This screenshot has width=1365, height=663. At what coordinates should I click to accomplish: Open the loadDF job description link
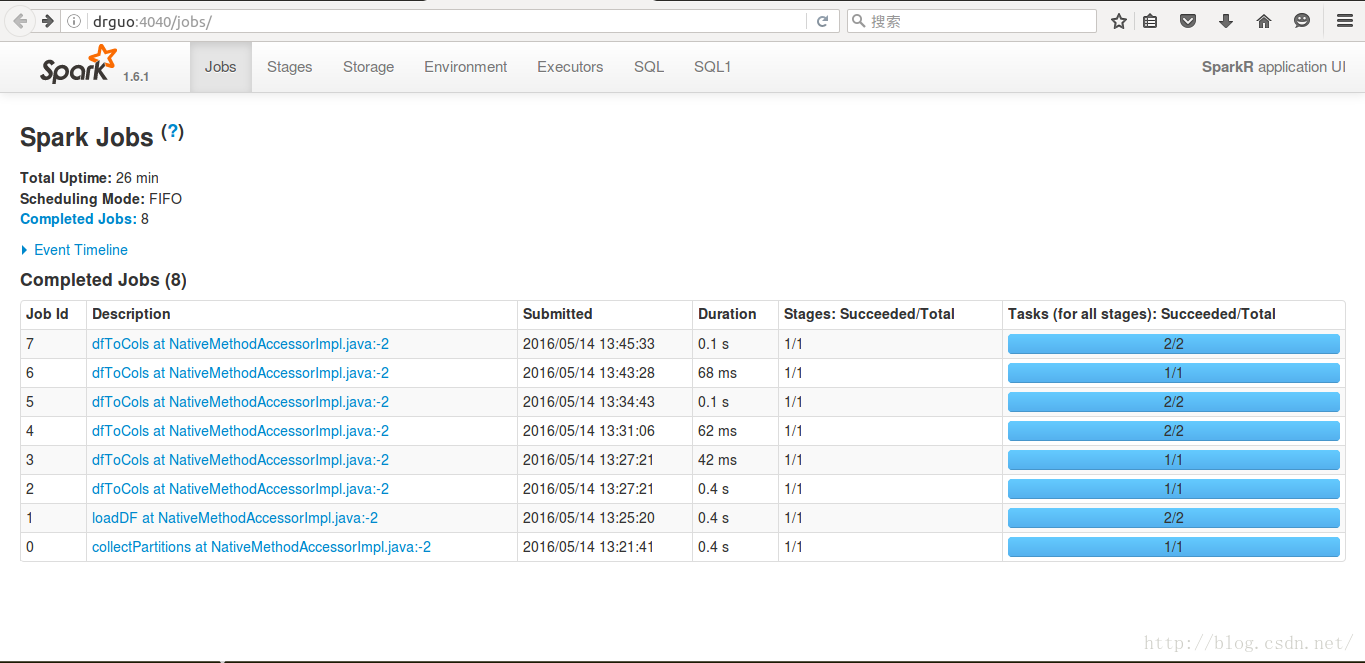235,518
